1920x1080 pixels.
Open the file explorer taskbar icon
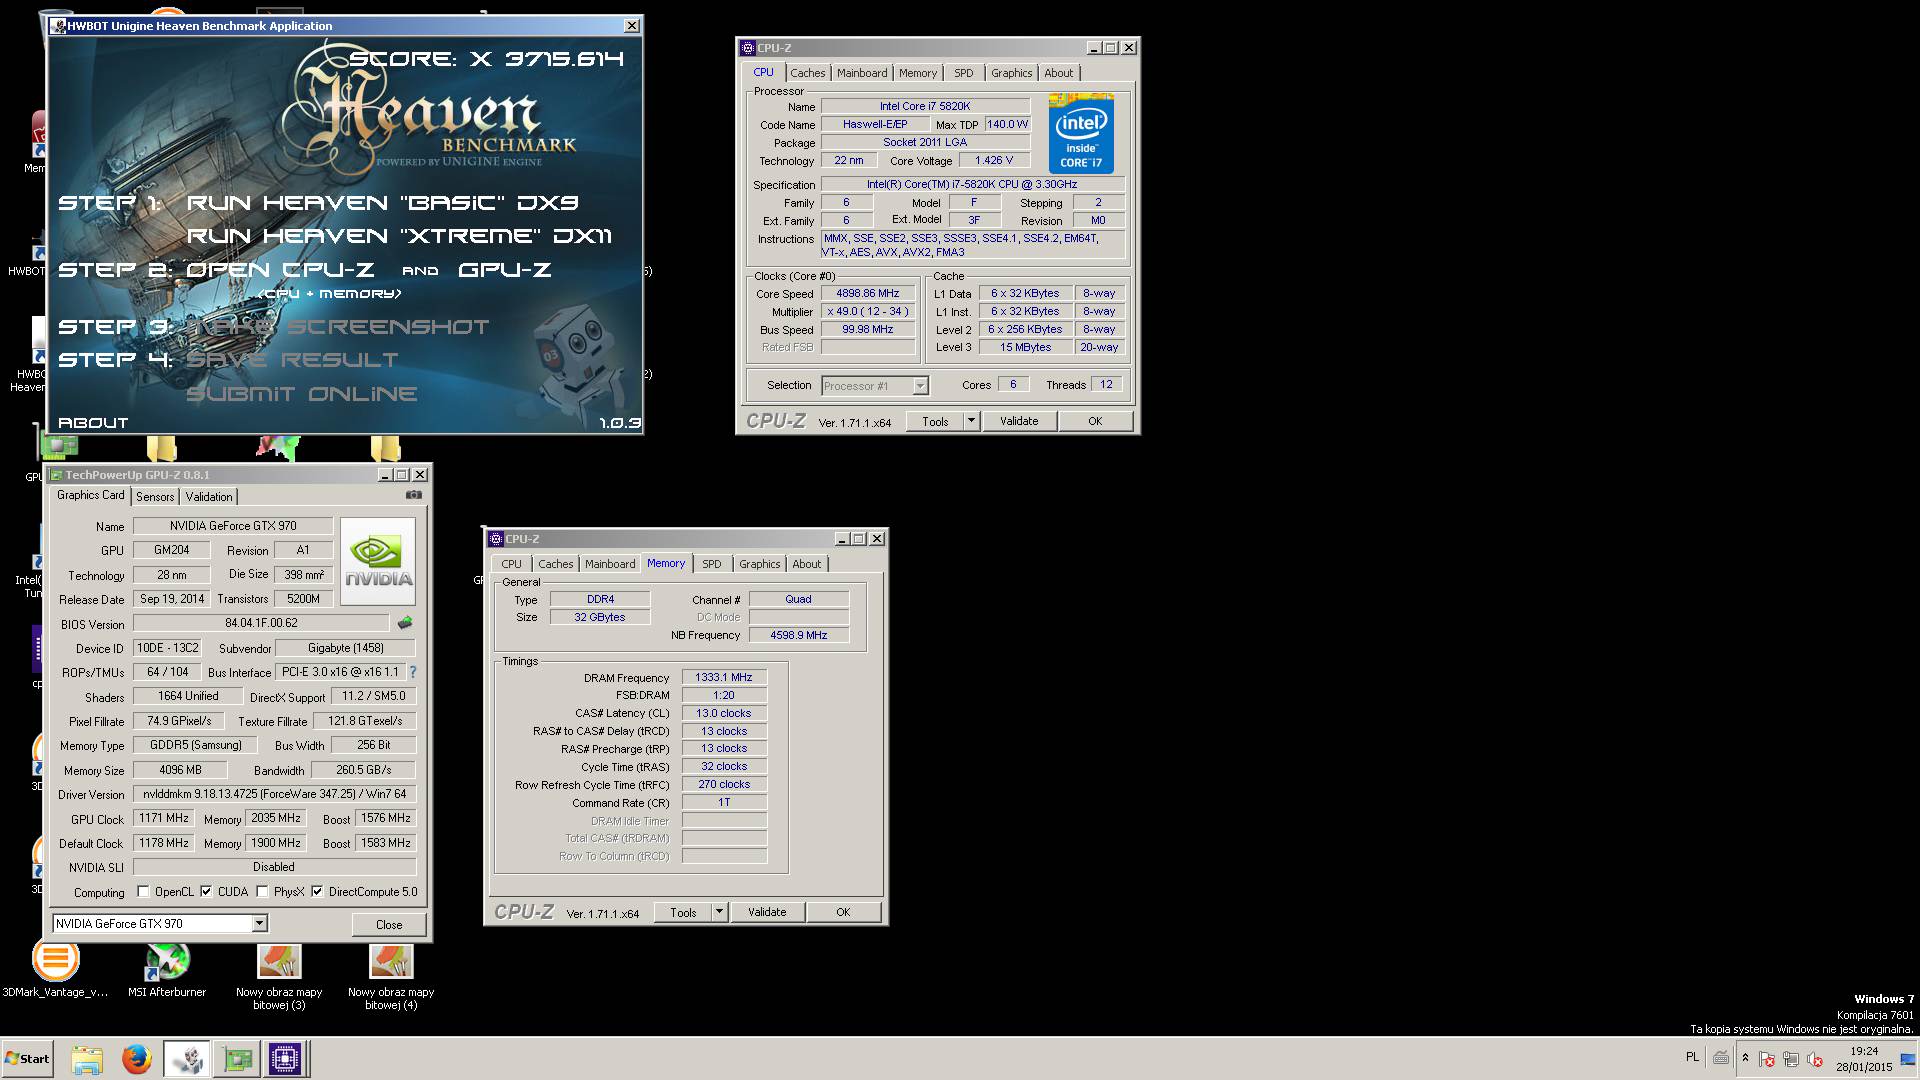87,1058
